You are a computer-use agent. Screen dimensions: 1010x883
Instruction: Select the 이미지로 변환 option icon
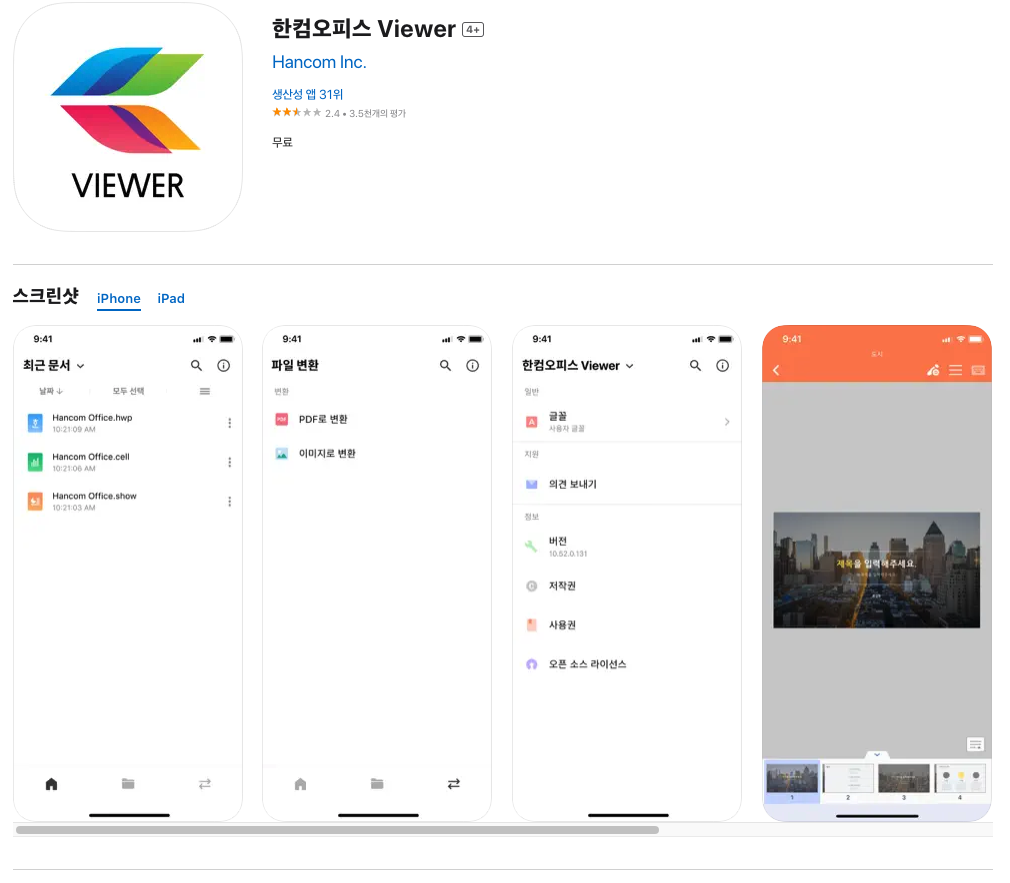(x=282, y=454)
